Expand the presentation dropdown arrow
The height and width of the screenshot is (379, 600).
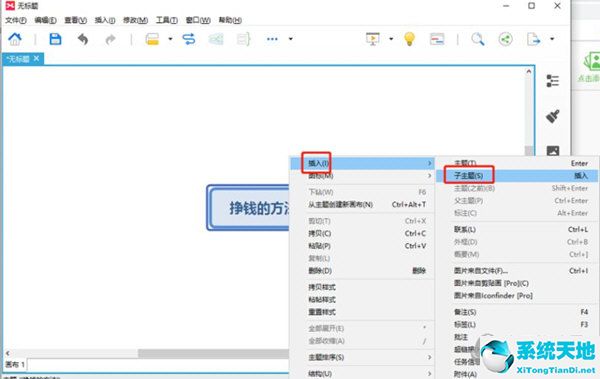391,39
